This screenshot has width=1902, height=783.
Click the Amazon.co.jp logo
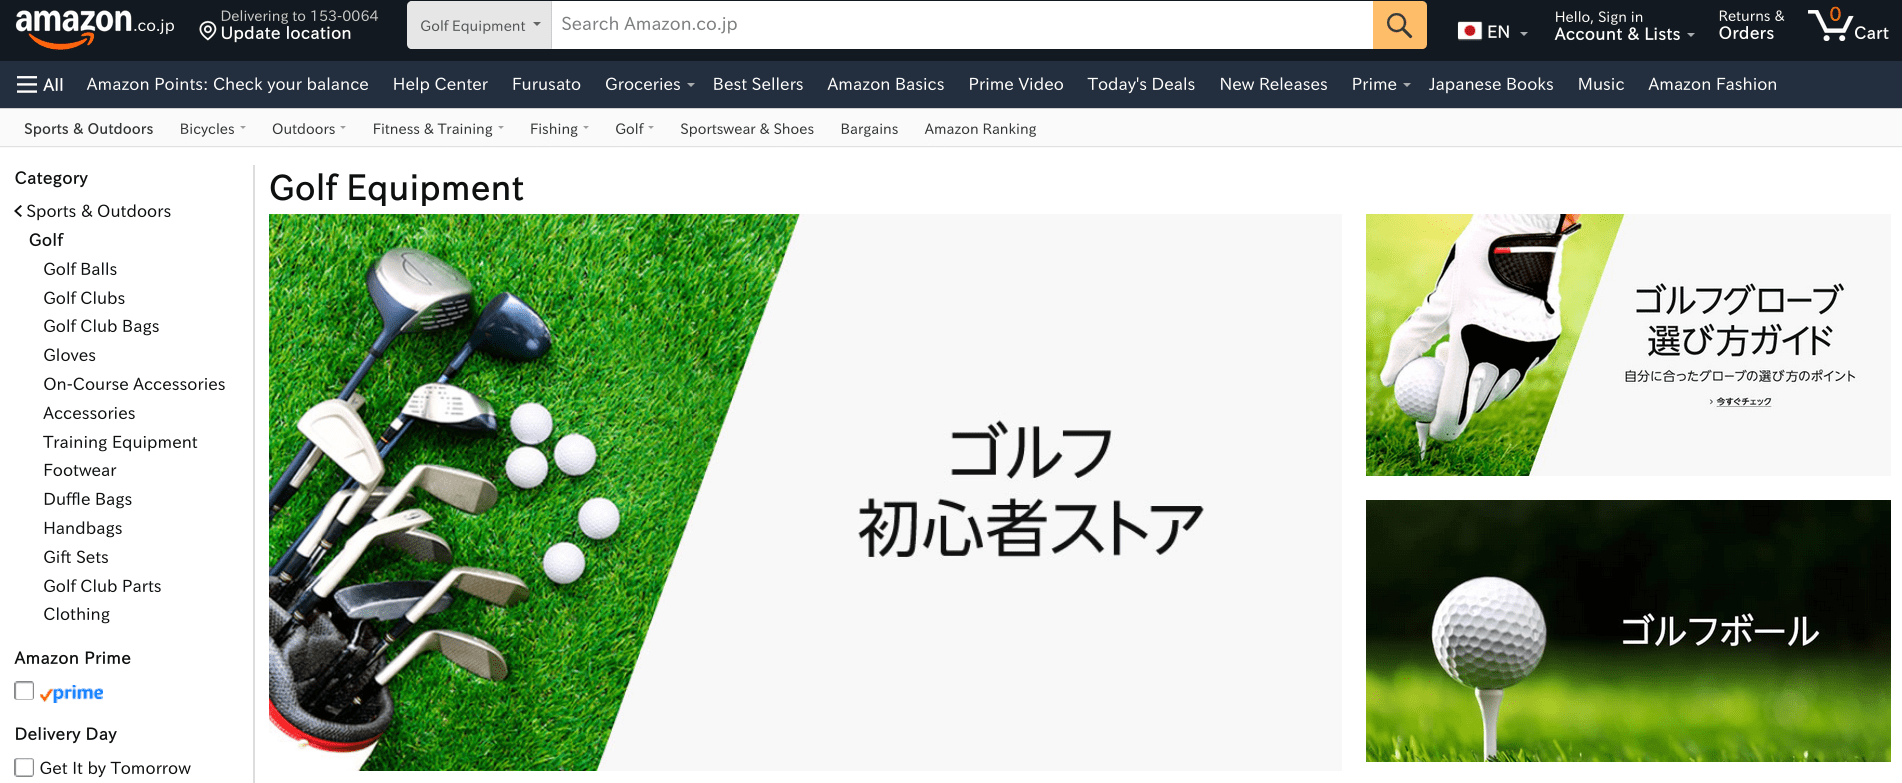(94, 25)
